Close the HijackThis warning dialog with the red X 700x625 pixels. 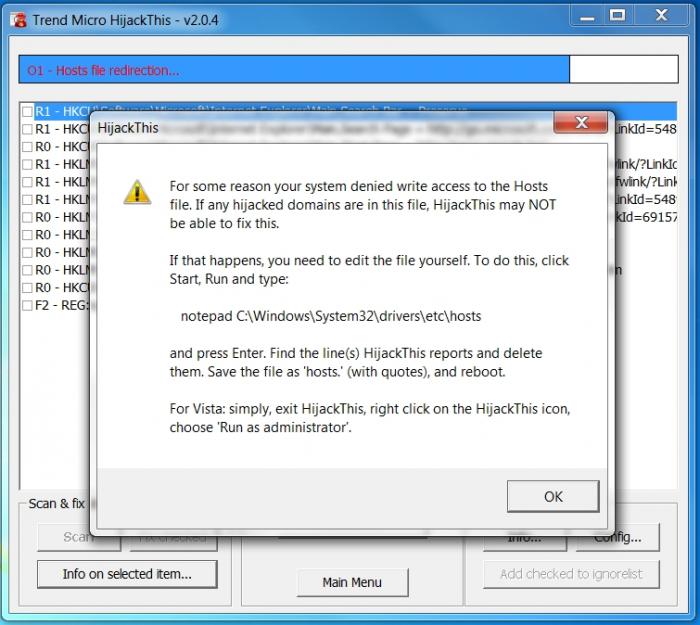[580, 122]
